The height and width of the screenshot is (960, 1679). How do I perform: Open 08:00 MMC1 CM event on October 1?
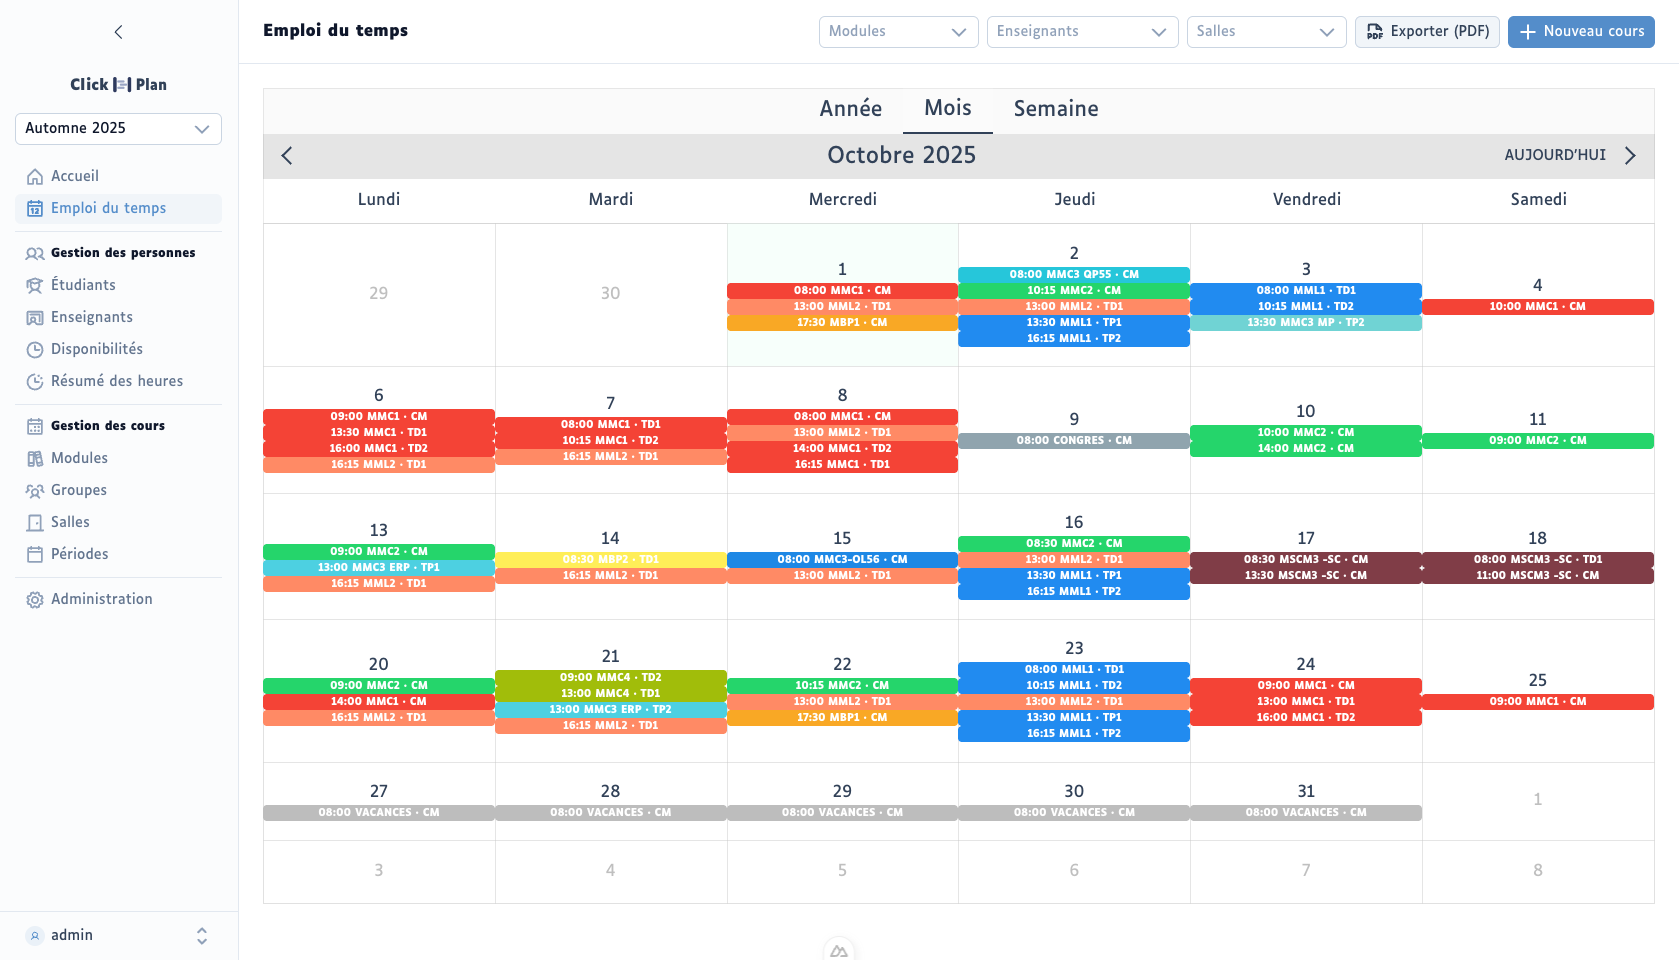coord(842,291)
